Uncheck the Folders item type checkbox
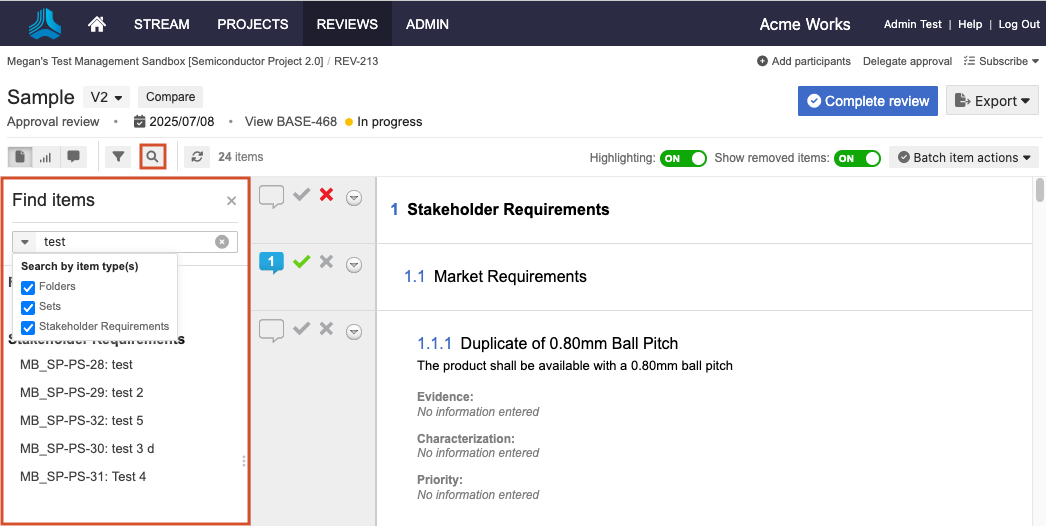 click(x=28, y=287)
